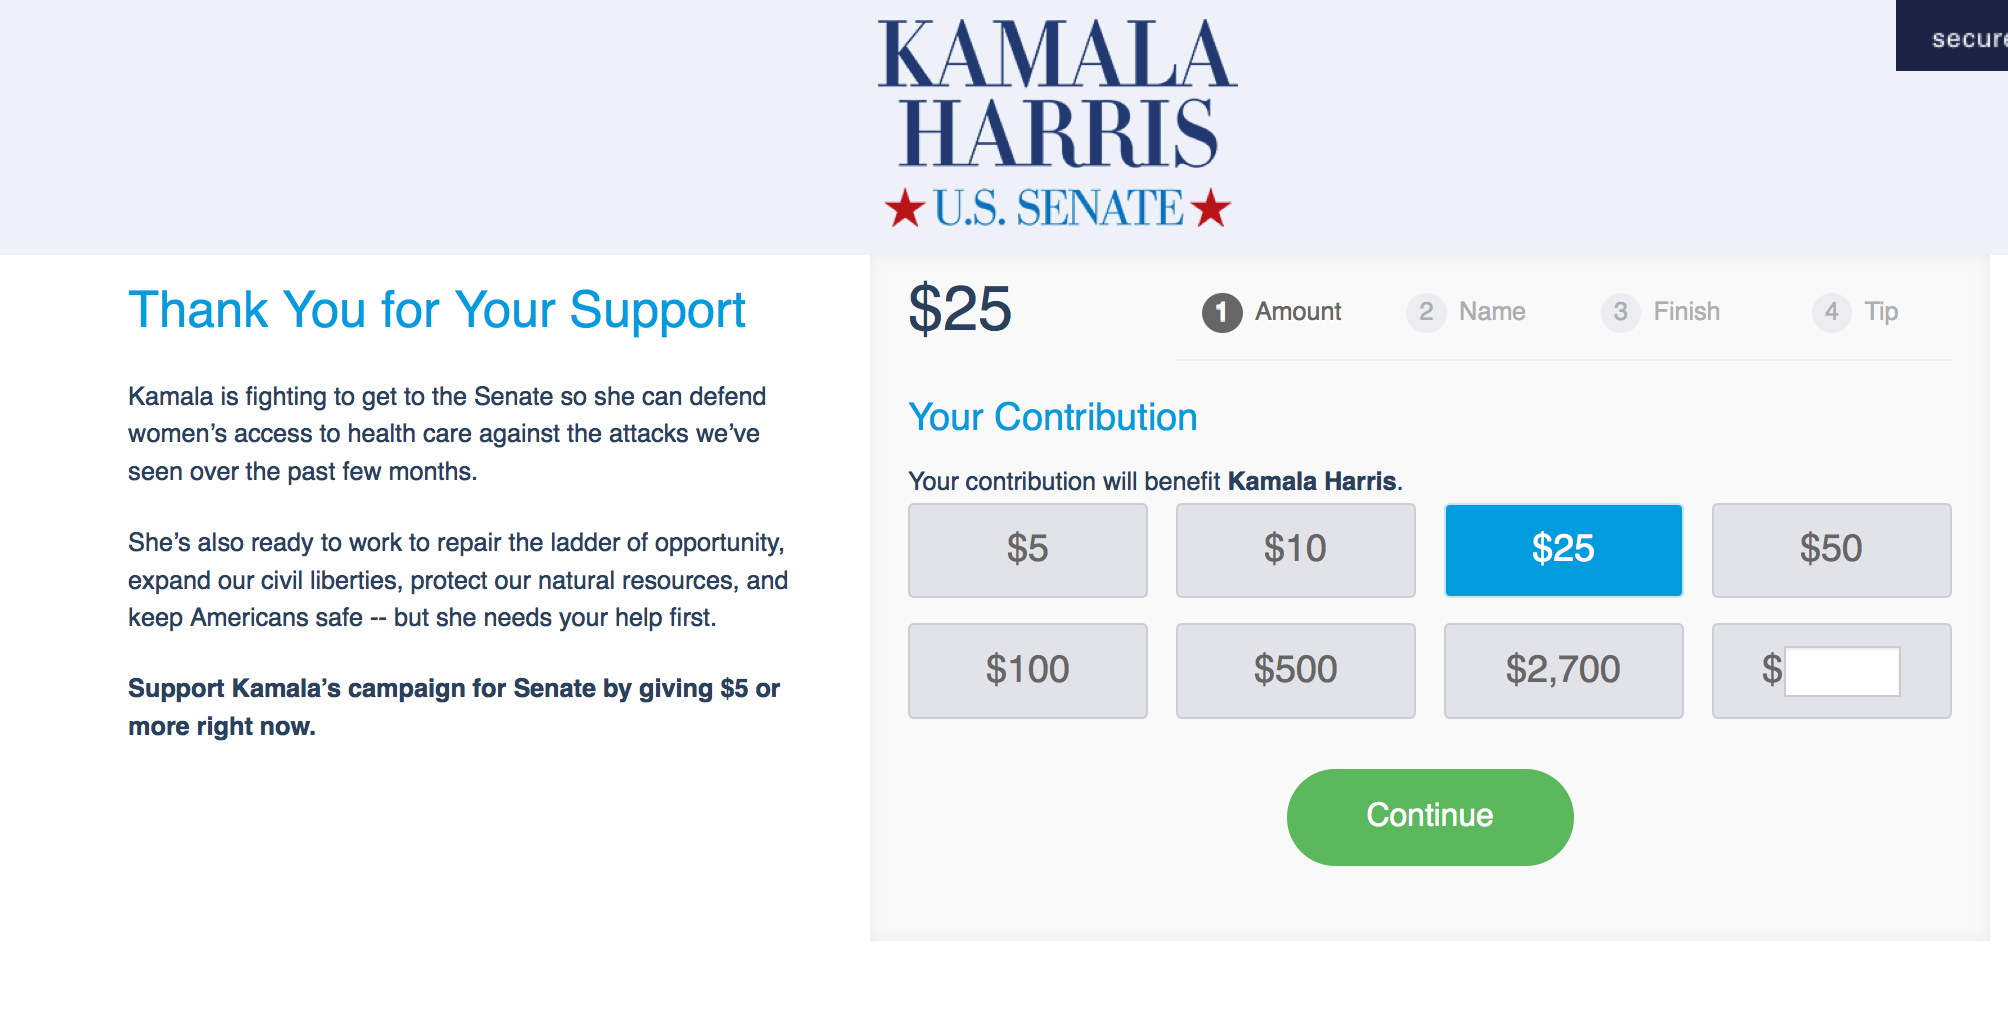This screenshot has width=2008, height=1010.
Task: Click the secure badge in top corner
Action: point(1952,36)
